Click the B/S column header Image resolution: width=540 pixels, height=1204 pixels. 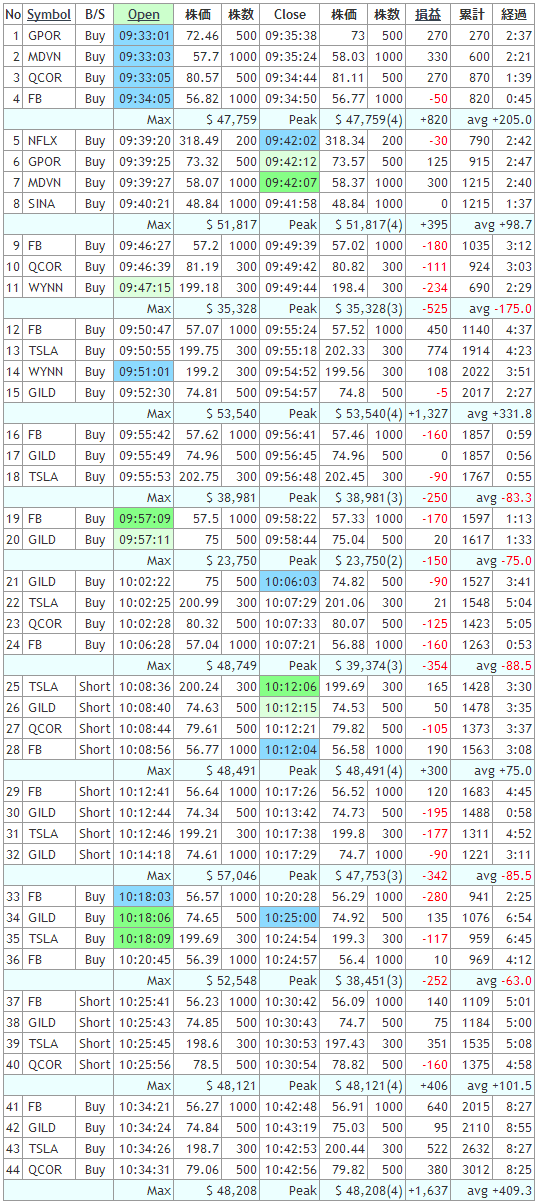coord(95,15)
